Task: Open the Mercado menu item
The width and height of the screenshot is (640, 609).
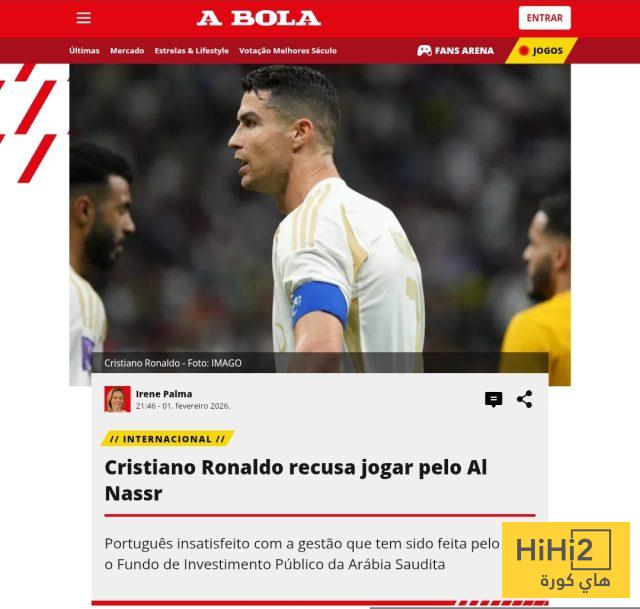Action: tap(127, 51)
